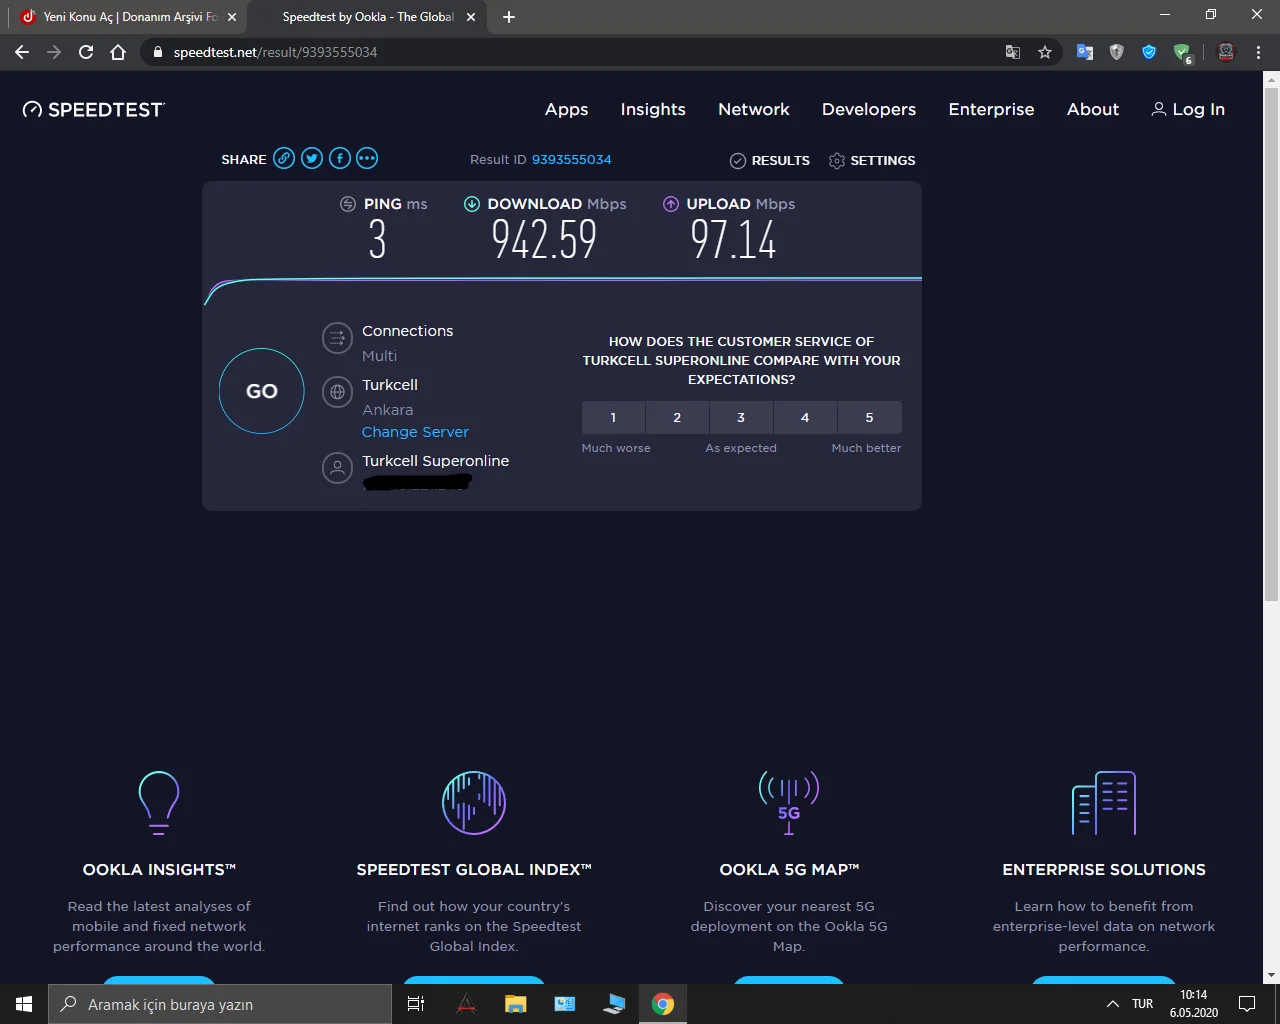Open the Apps menu item
Image resolution: width=1280 pixels, height=1024 pixels.
[x=566, y=109]
